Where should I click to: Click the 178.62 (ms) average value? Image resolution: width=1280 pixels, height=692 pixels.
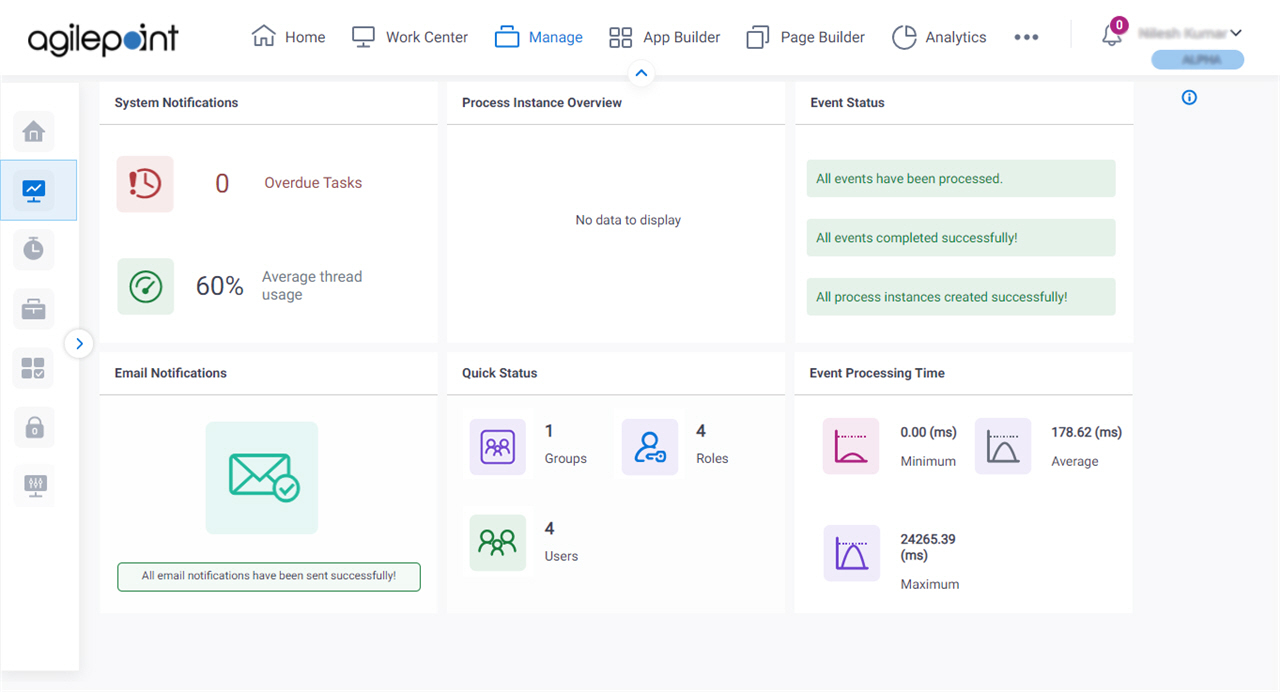point(1086,432)
